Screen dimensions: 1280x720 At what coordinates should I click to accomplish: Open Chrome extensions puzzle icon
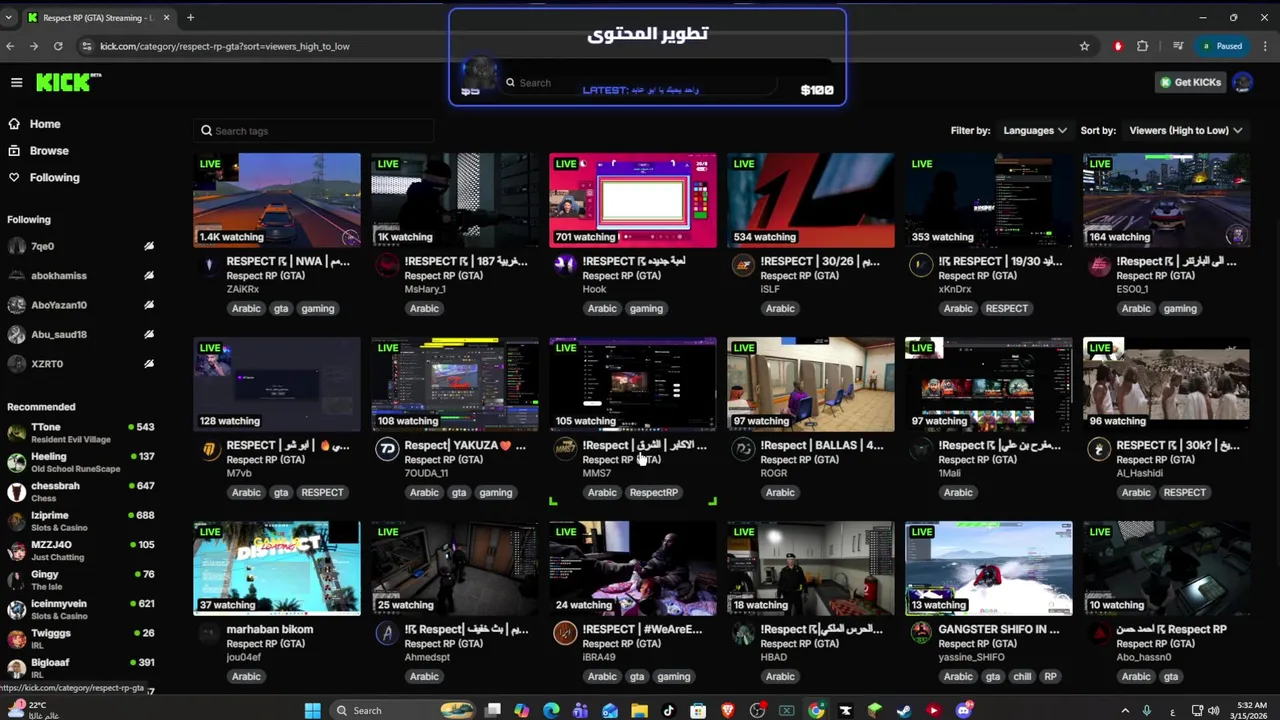click(x=1143, y=46)
